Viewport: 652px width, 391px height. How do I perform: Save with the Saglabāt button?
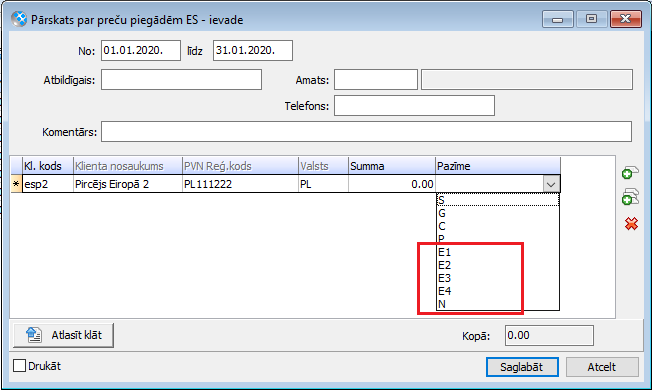coord(522,367)
